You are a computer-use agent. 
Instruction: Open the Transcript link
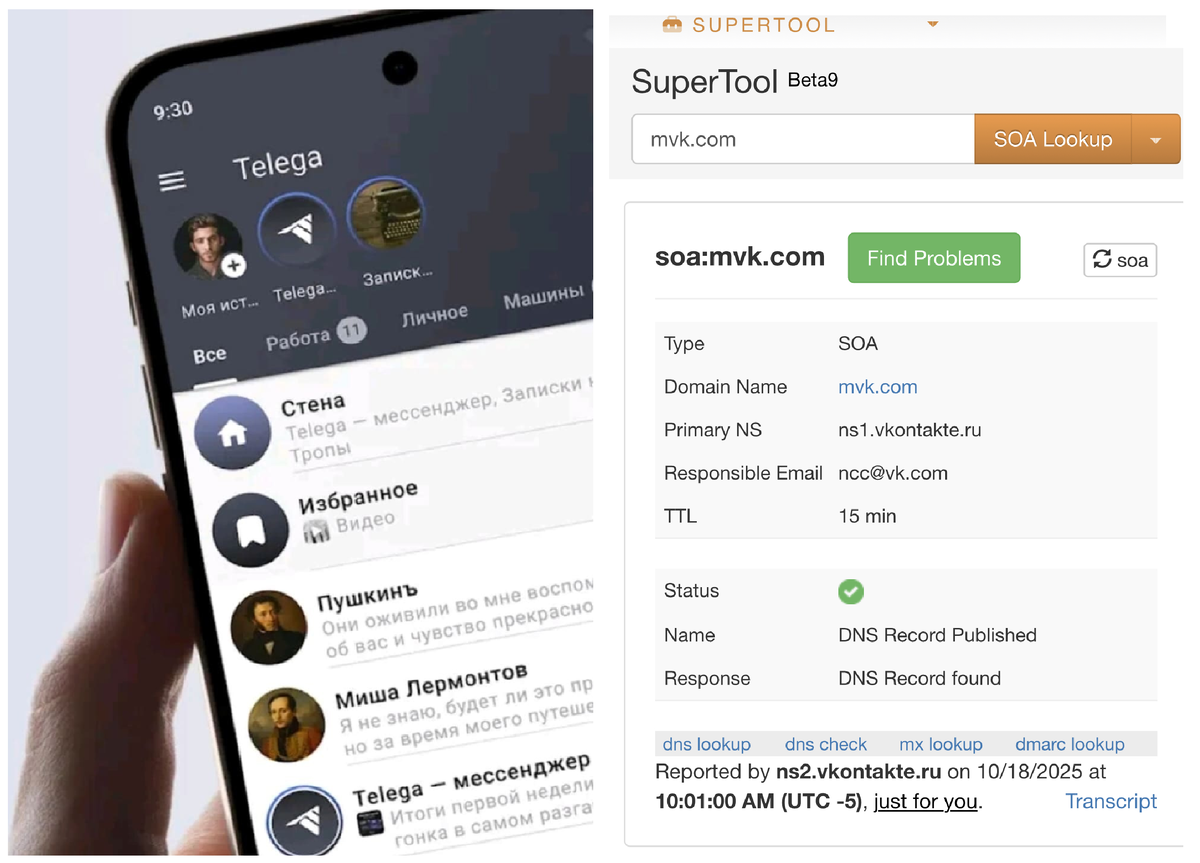1111,801
